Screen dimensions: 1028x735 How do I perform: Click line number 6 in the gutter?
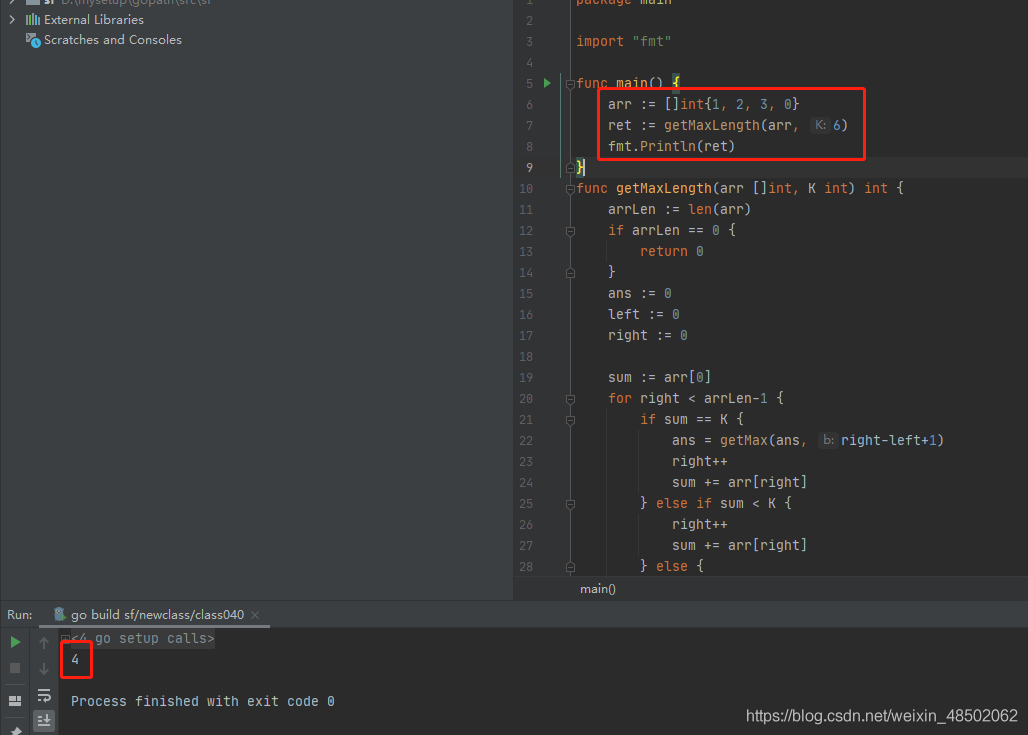coord(529,105)
